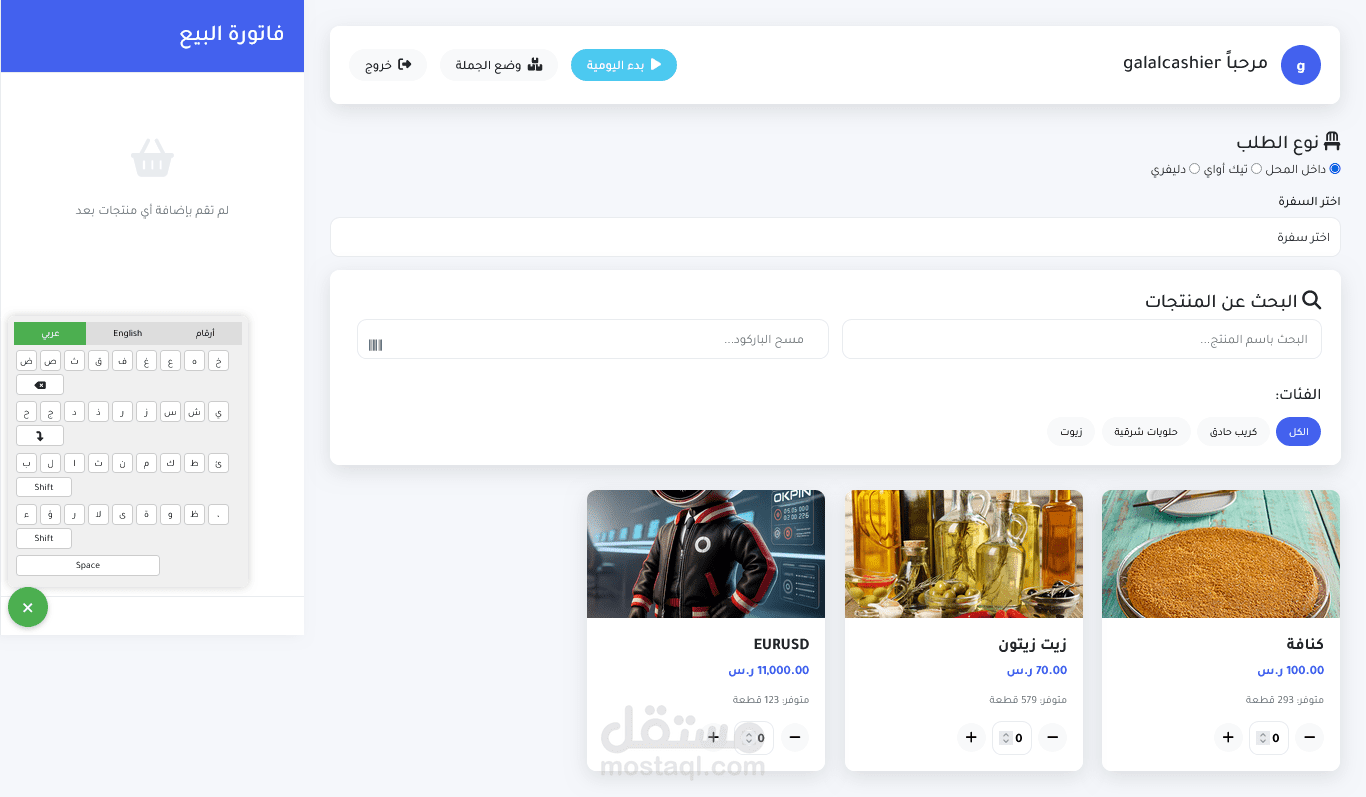Select دليفري order type radio
The width and height of the screenshot is (1366, 797).
pyautogui.click(x=1194, y=169)
